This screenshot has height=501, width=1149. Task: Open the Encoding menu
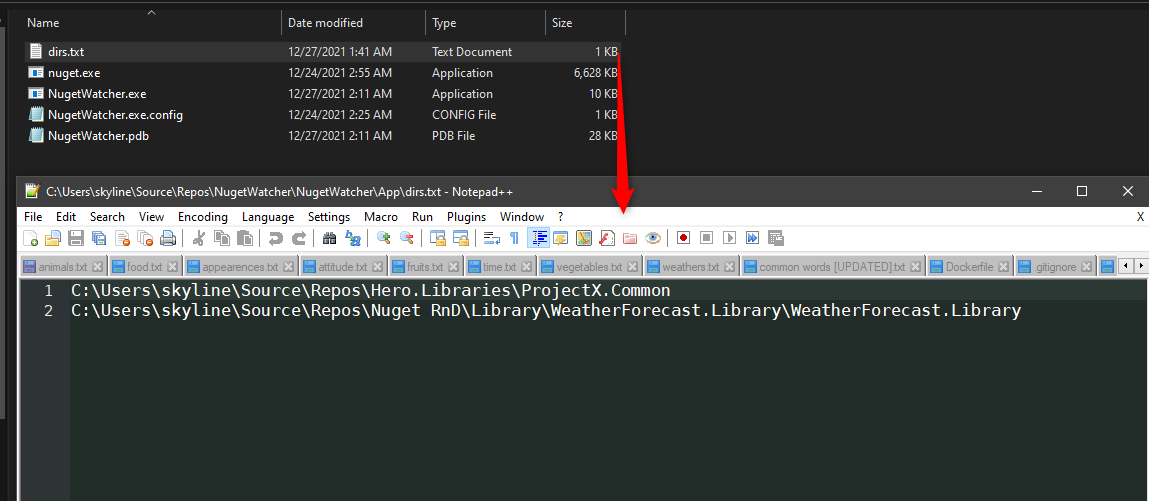click(x=203, y=217)
